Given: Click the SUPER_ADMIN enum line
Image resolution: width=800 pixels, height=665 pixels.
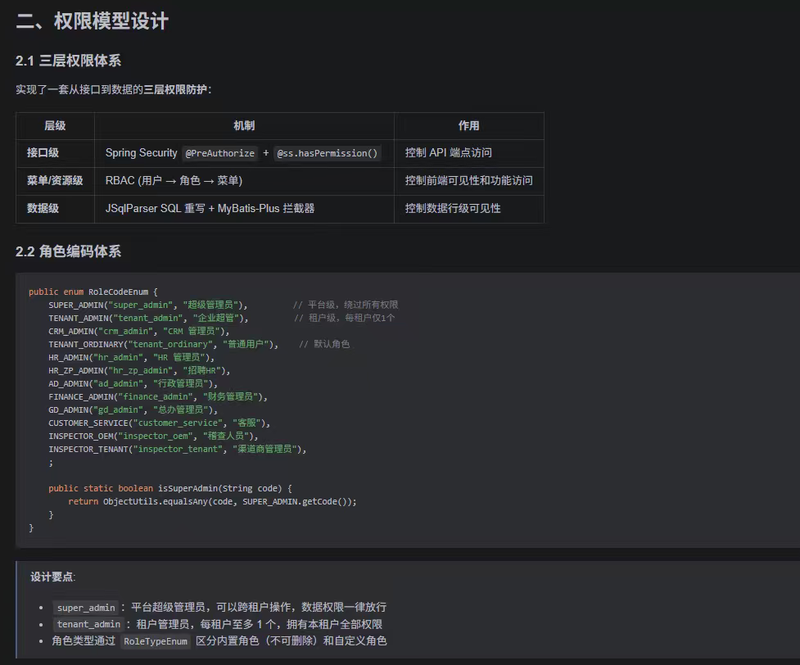Looking at the screenshot, I should 148,305.
